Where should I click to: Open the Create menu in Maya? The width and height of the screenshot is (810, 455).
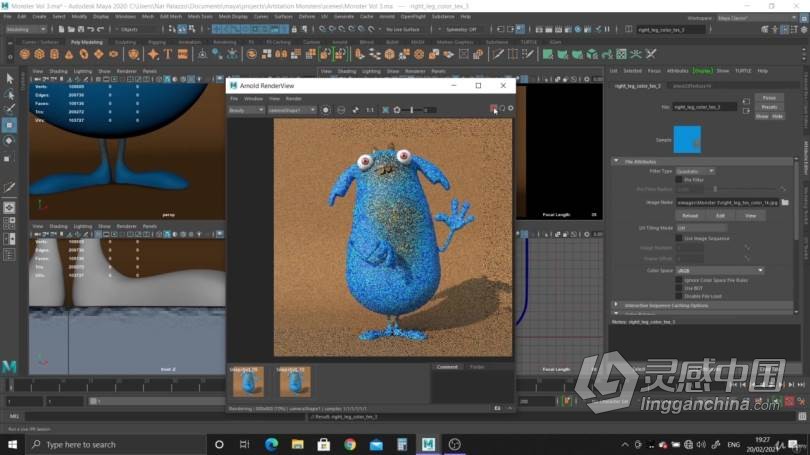(x=39, y=17)
